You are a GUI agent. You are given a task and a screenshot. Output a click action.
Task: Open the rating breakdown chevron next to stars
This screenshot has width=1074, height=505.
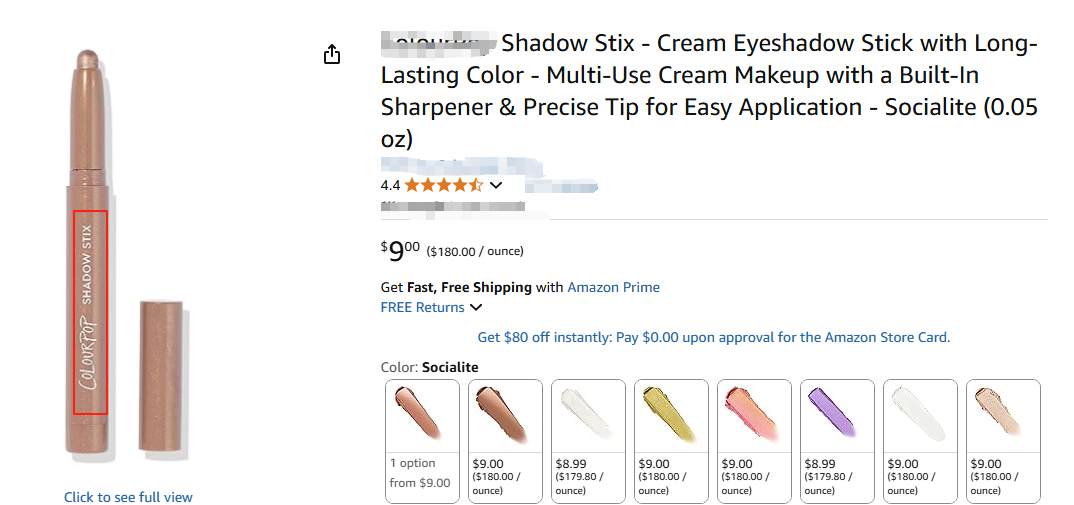(495, 185)
